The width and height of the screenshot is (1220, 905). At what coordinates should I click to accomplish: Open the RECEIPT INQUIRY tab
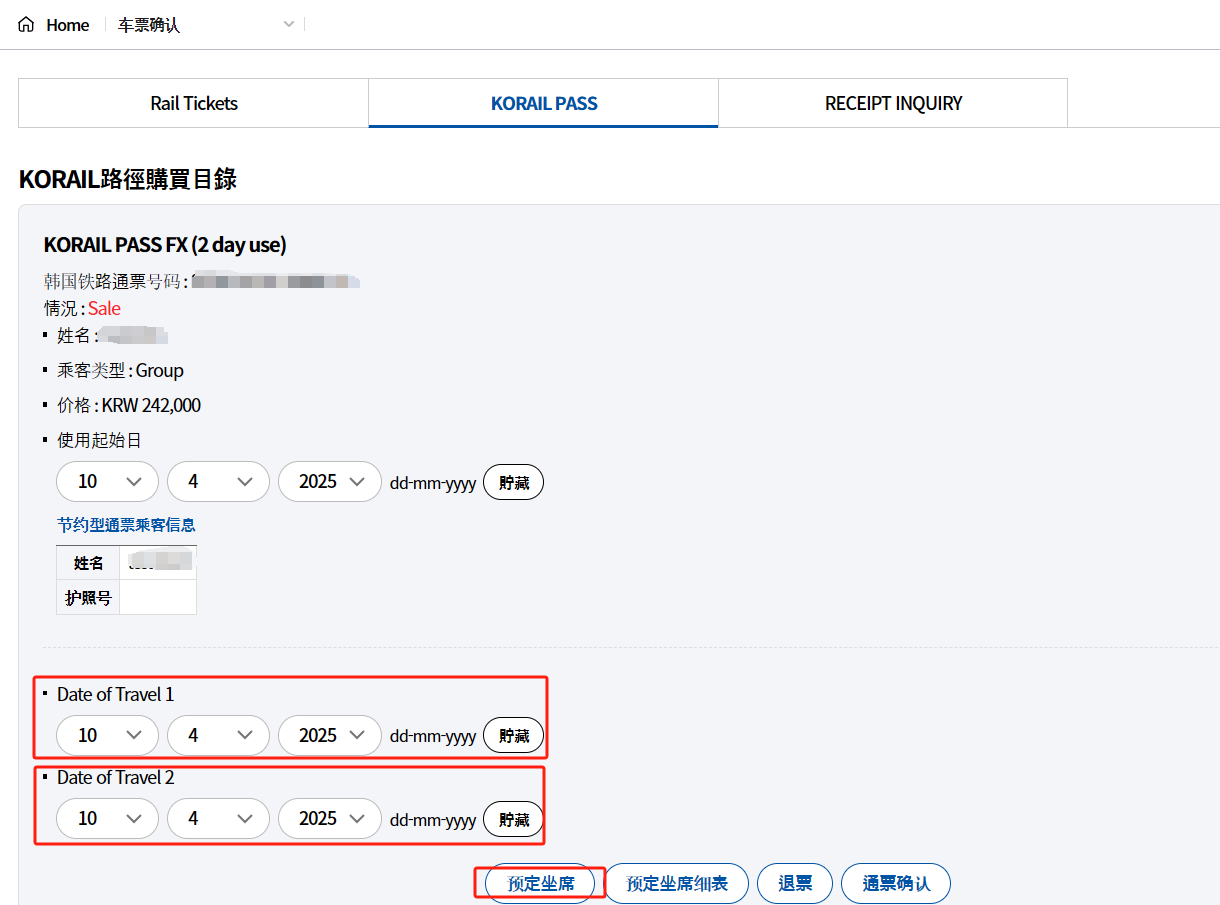tap(893, 103)
